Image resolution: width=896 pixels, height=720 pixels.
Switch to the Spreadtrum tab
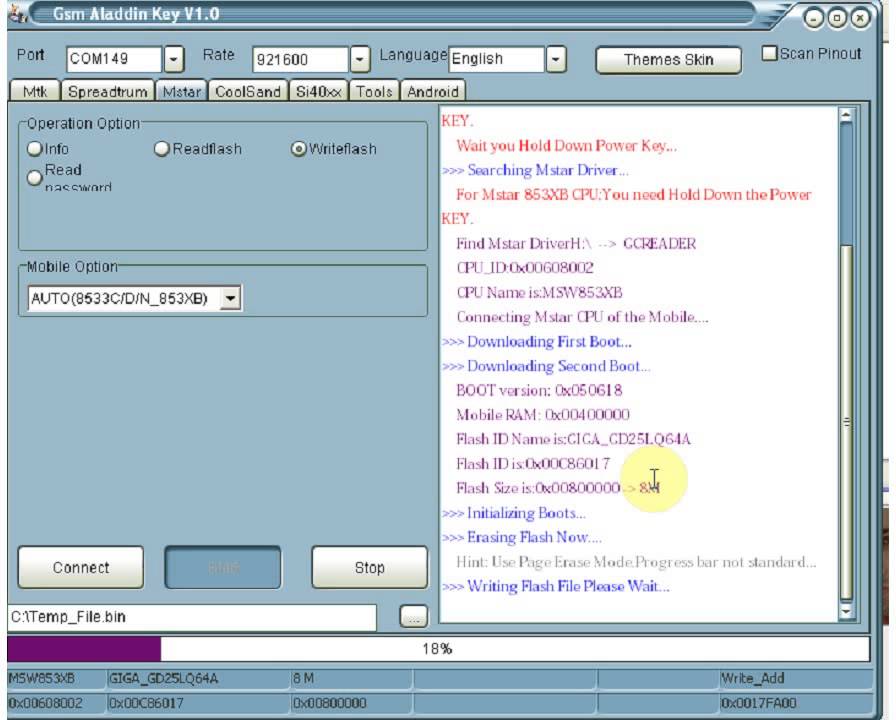pyautogui.click(x=108, y=91)
